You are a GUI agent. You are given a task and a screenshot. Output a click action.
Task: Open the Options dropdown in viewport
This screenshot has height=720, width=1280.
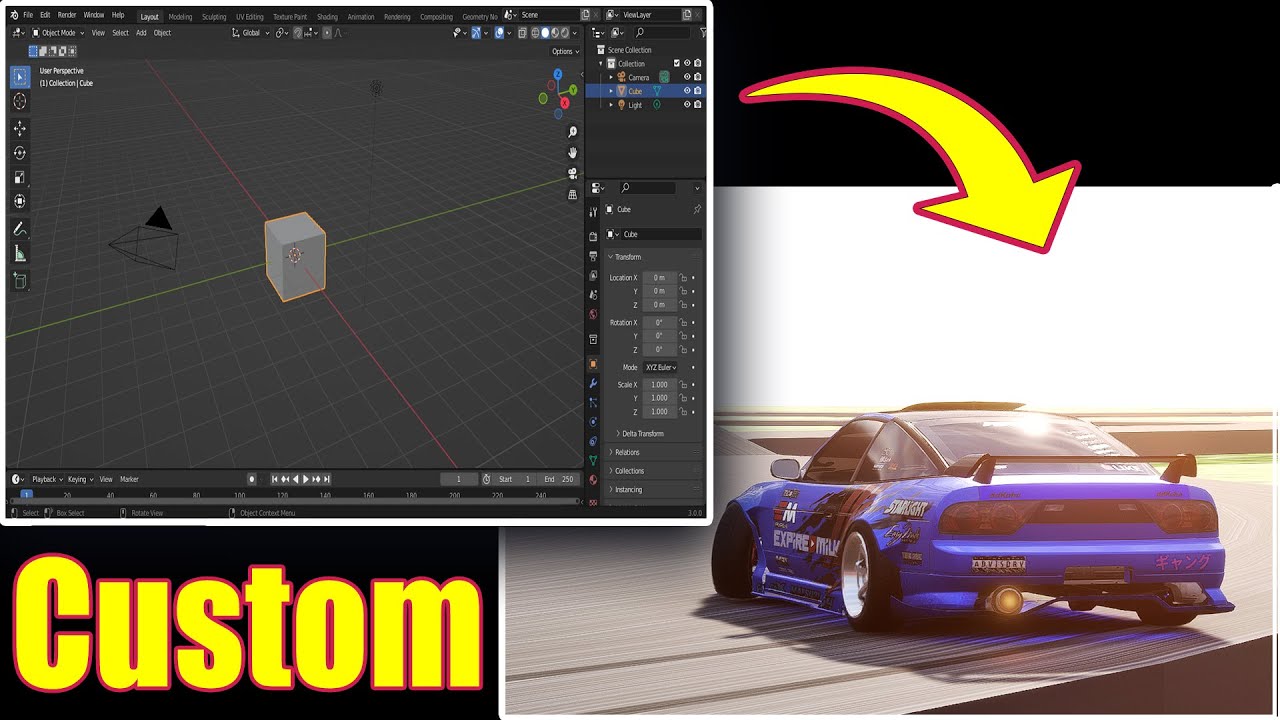[x=565, y=51]
